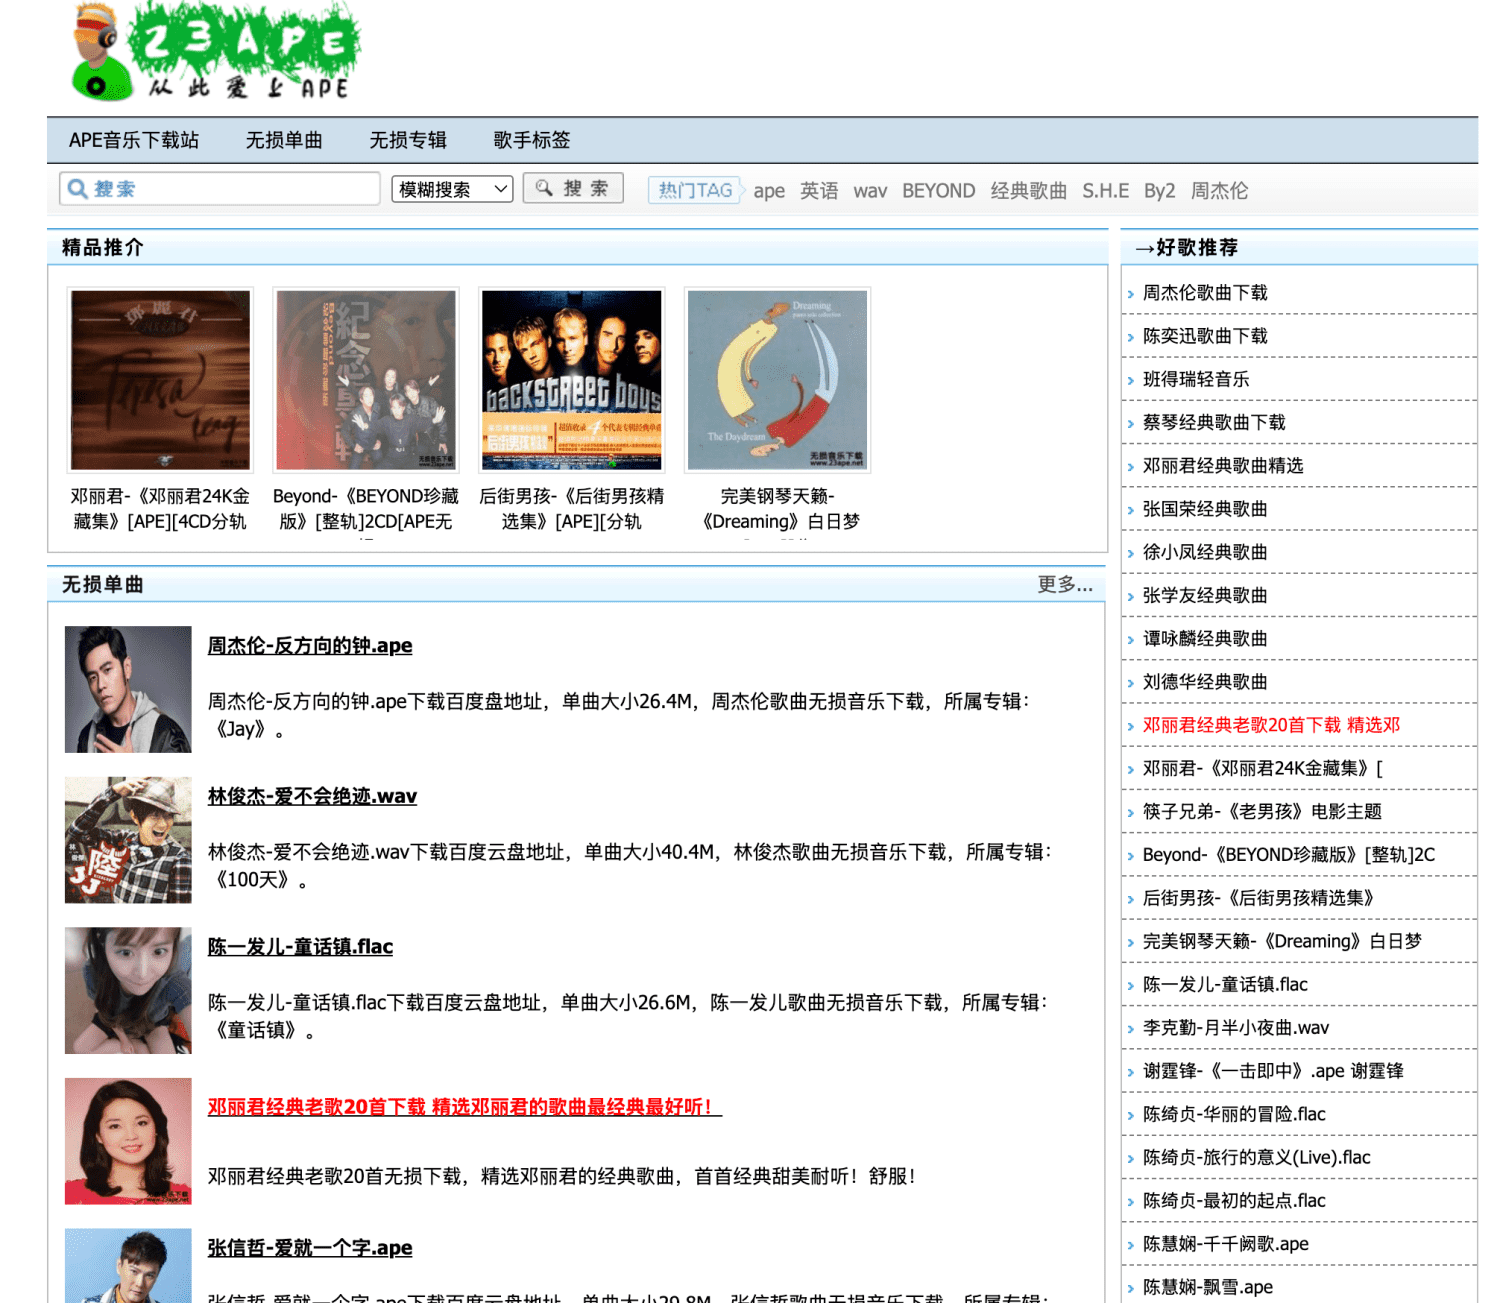Open the Backstreet Boys album cover
This screenshot has height=1303, width=1500.
[x=572, y=380]
